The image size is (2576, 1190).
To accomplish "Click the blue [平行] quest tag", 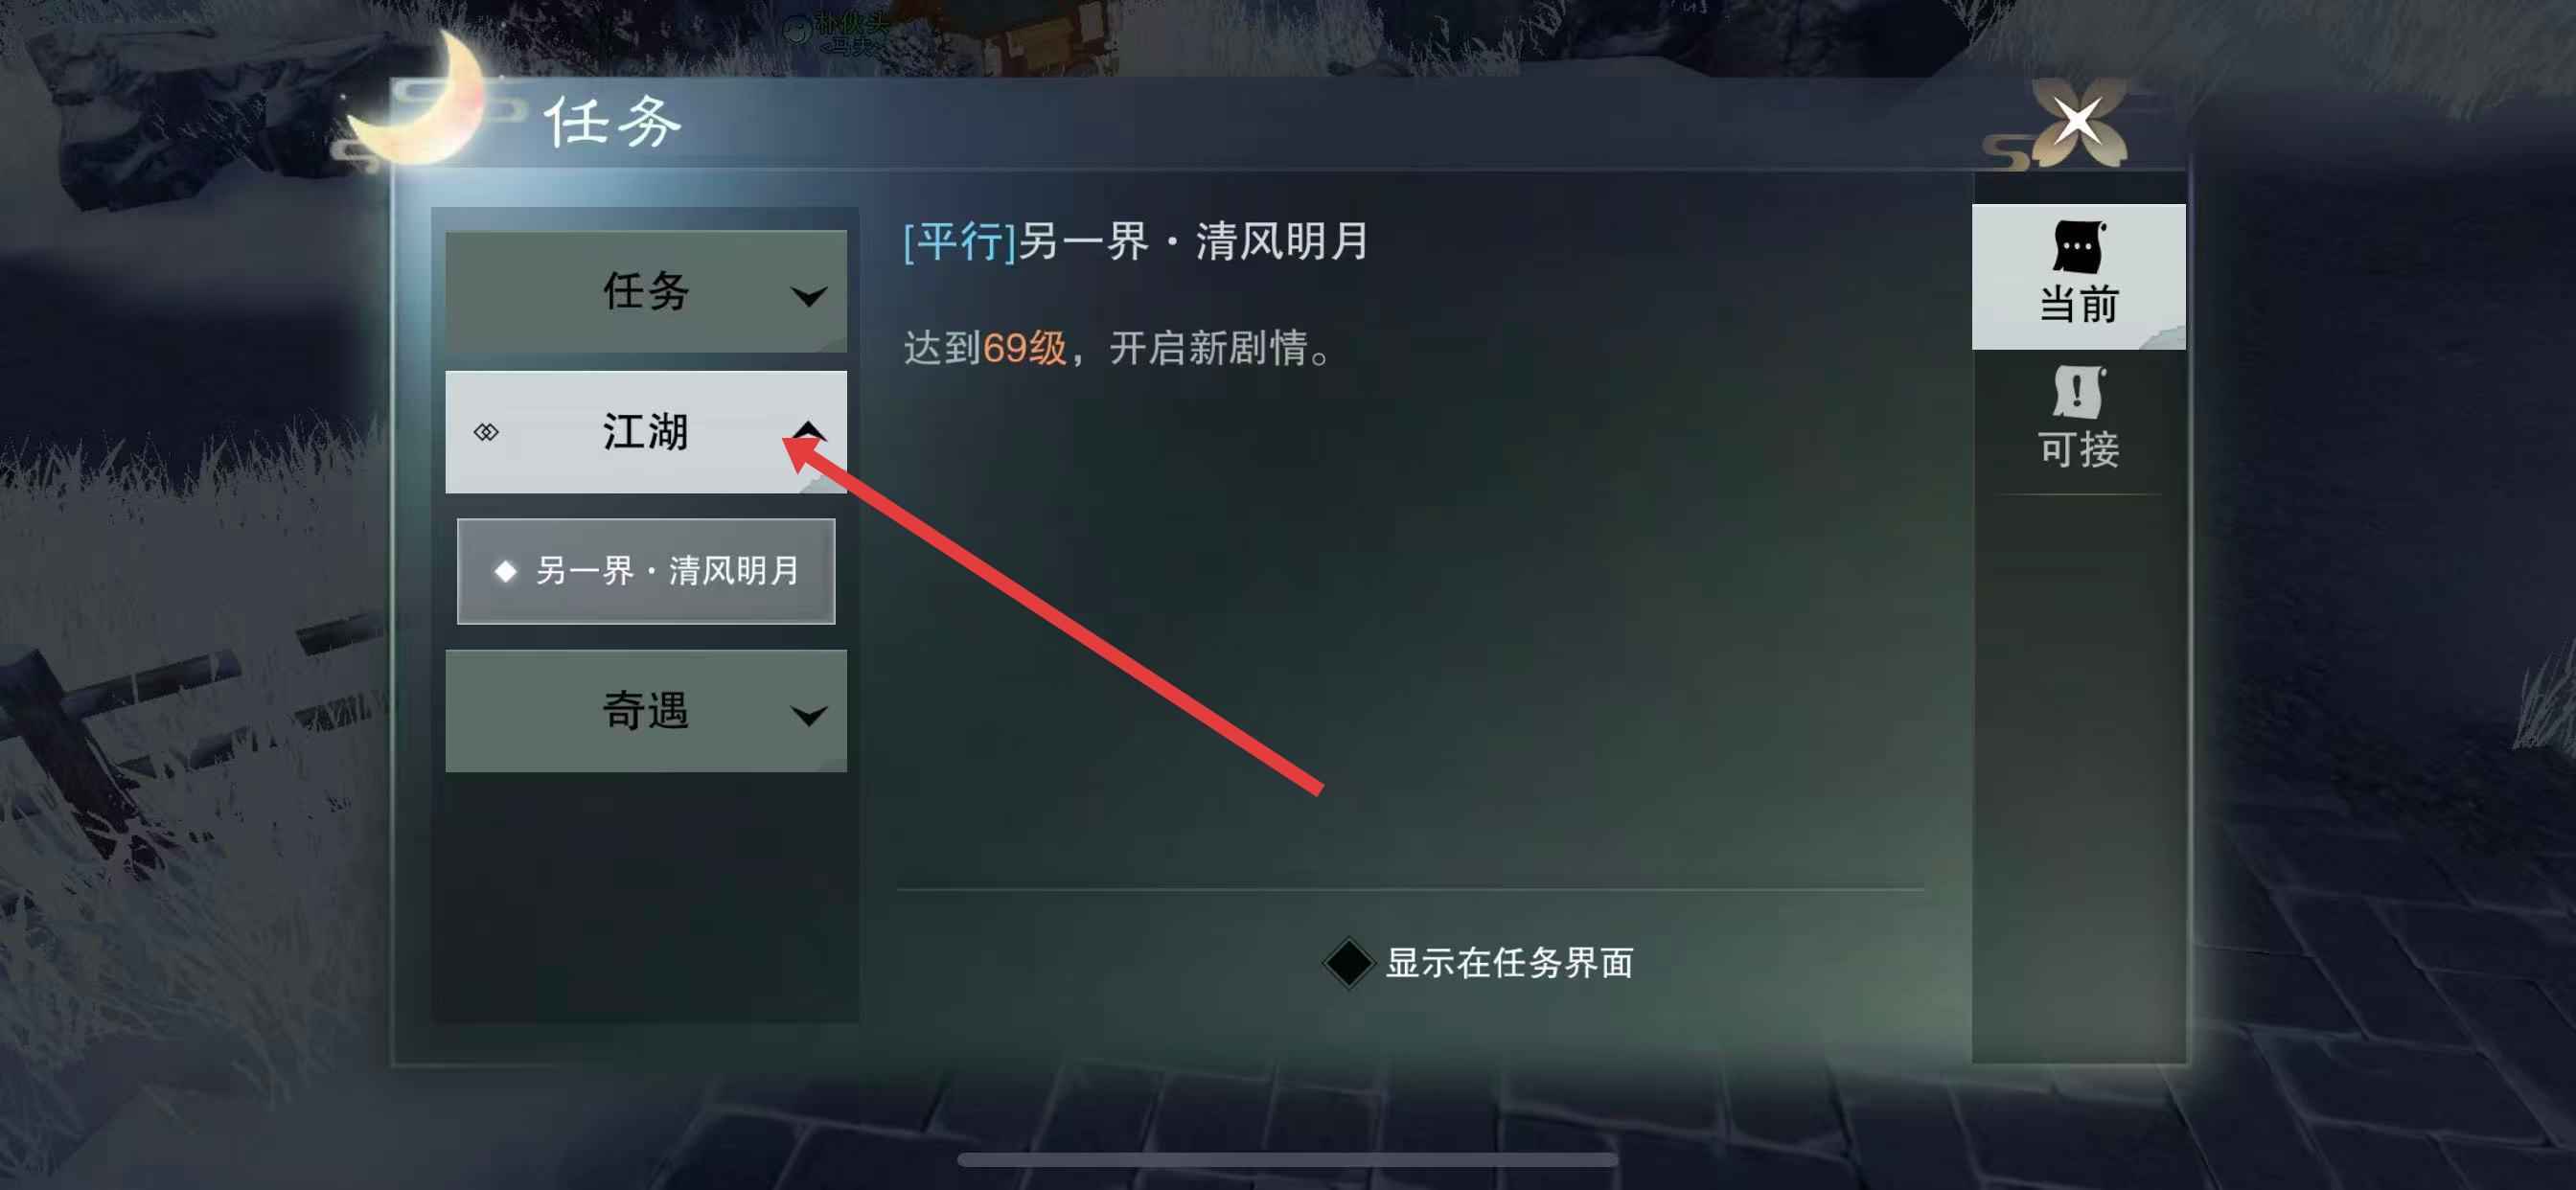I will 960,241.
